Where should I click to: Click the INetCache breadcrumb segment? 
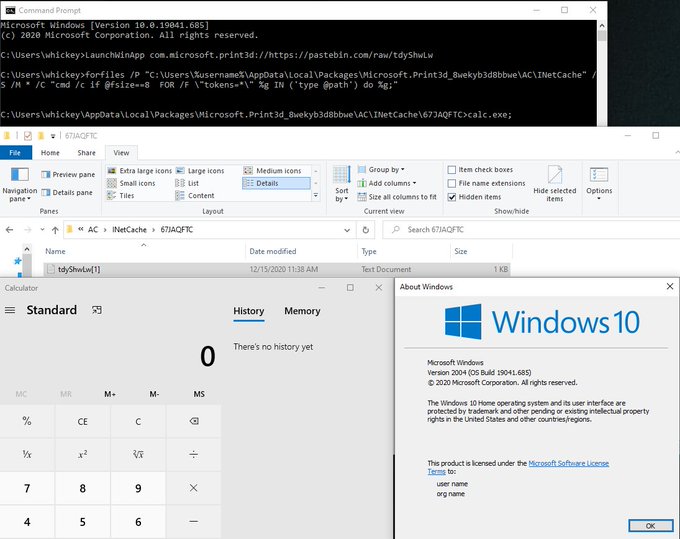coord(129,230)
